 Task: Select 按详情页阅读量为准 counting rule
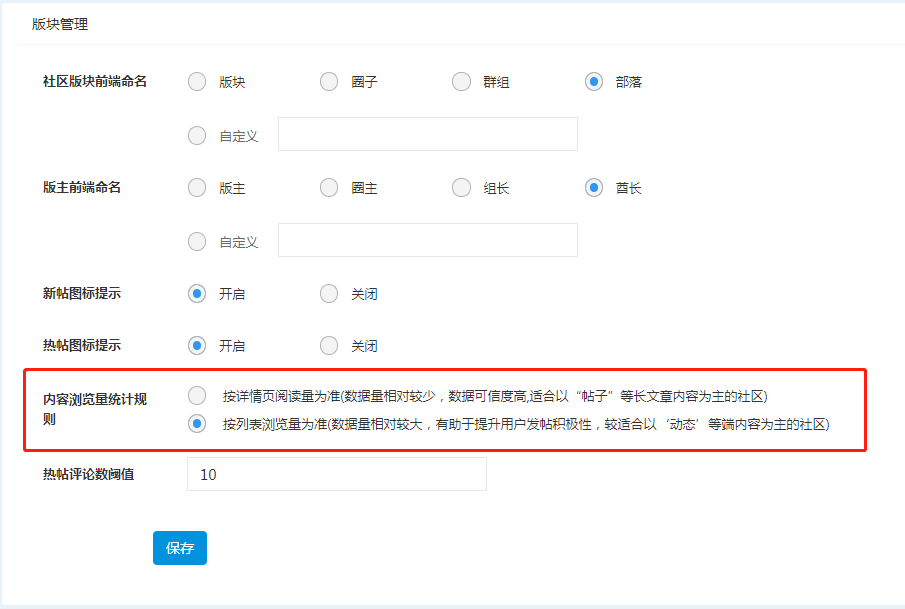pos(197,395)
